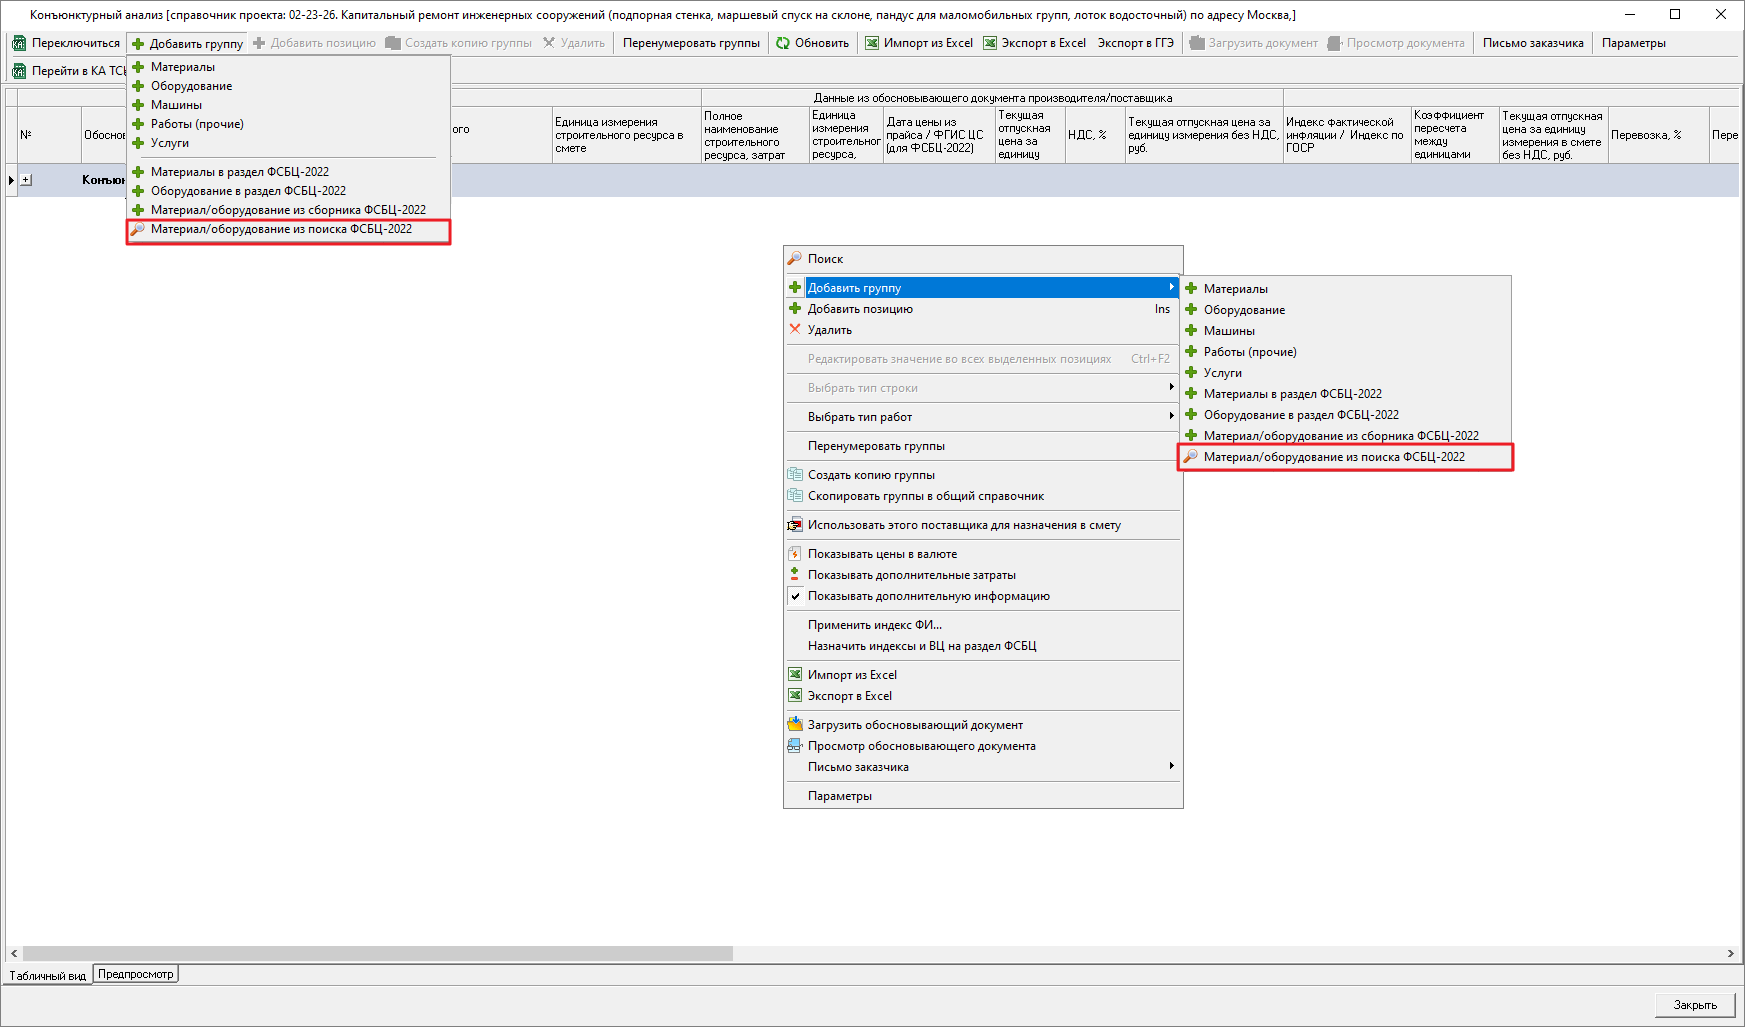
Task: Click Export to Excel icon in toolbar
Action: pyautogui.click(x=990, y=43)
